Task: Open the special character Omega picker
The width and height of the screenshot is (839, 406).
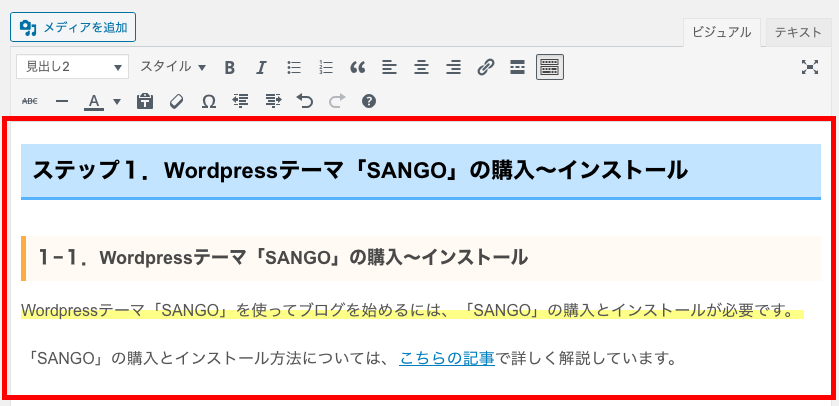Action: [208, 101]
